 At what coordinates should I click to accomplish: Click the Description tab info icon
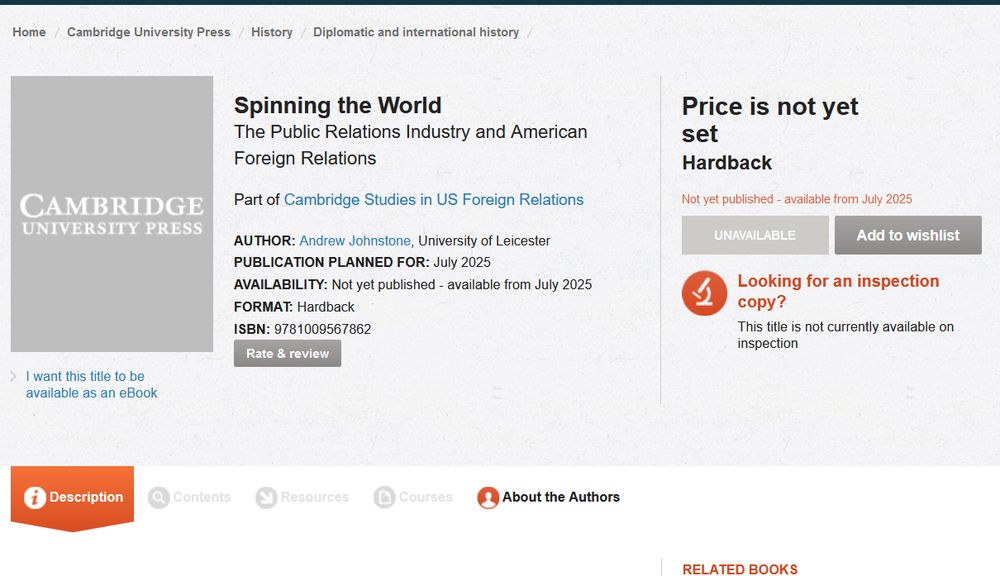[34, 498]
